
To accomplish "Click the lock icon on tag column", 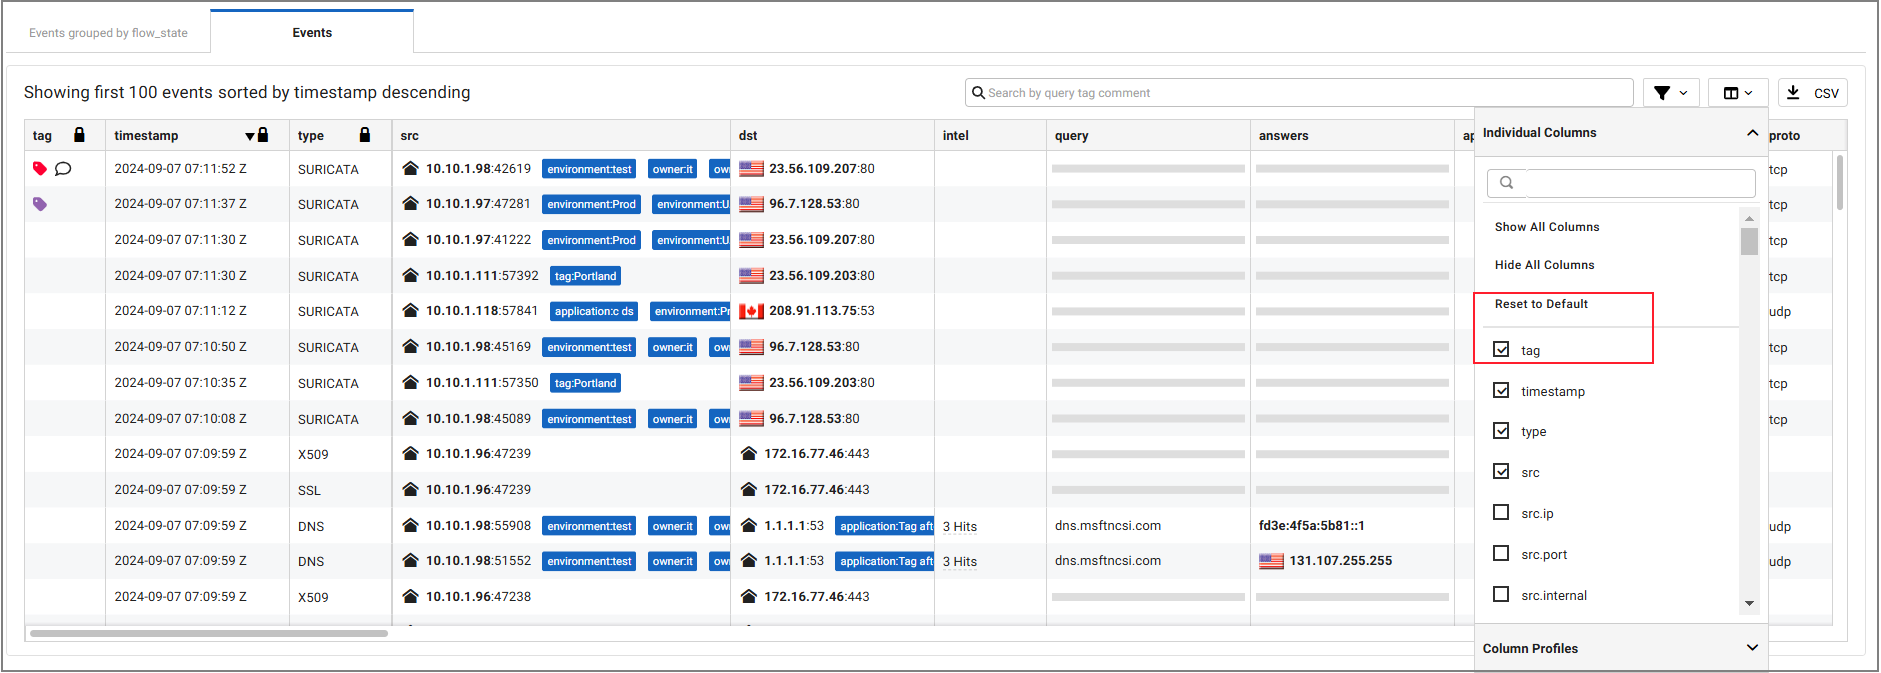I will coord(80,135).
